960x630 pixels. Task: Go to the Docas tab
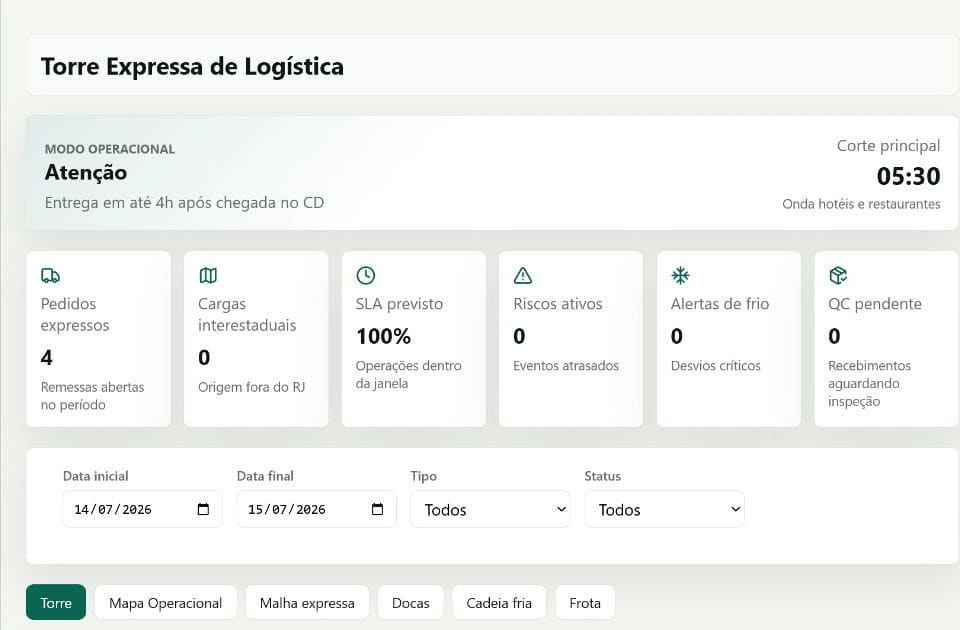(x=410, y=602)
